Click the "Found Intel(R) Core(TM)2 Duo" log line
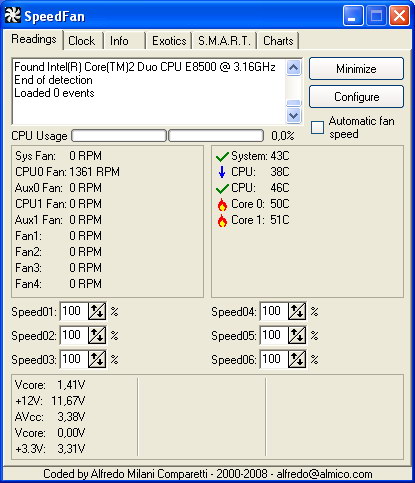The height and width of the screenshot is (483, 415). (145, 67)
